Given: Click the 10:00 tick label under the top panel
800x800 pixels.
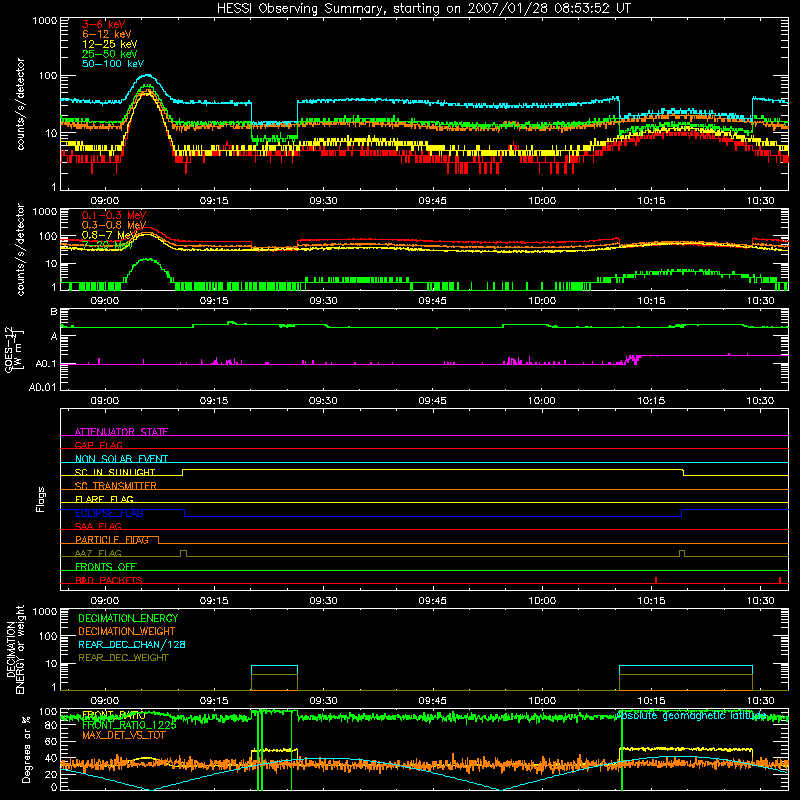Looking at the screenshot, I should coord(542,201).
